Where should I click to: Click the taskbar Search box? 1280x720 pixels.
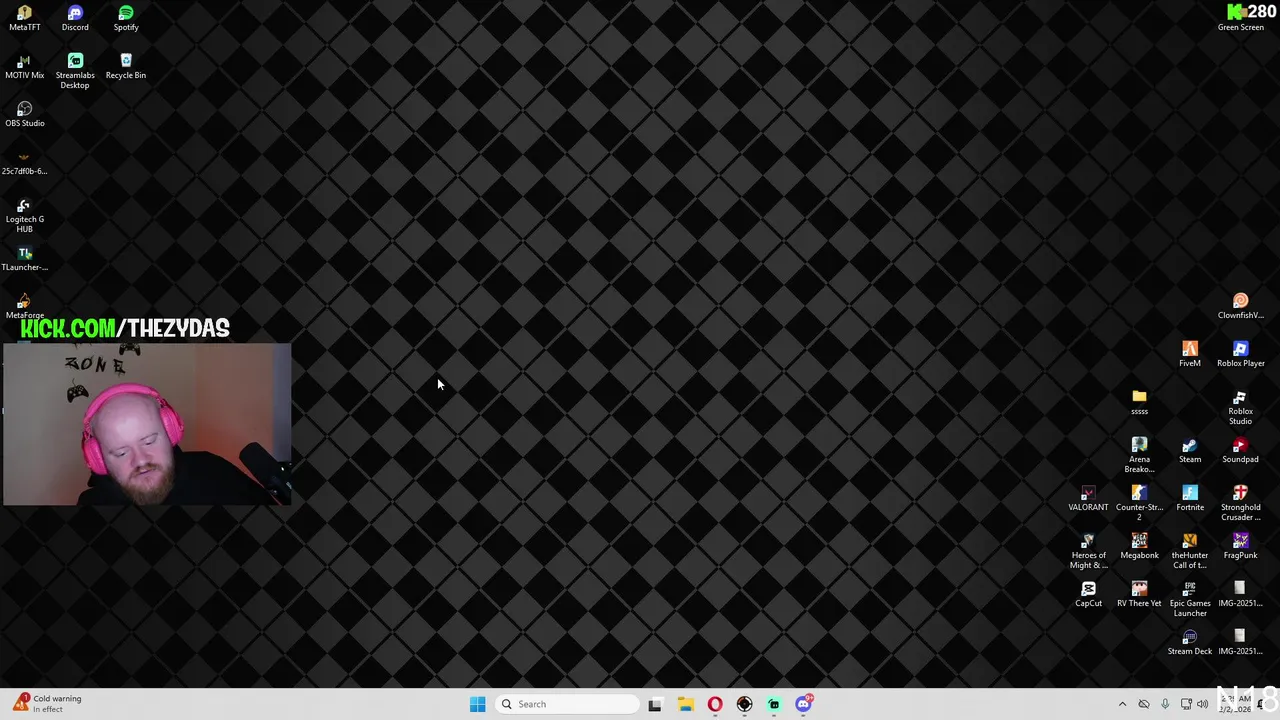(567, 704)
